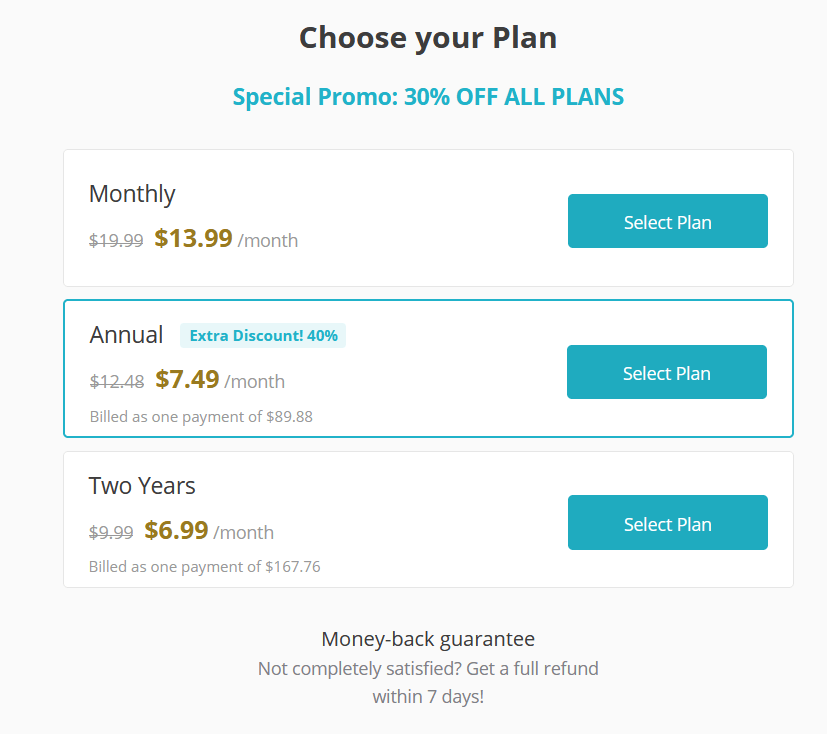Click the Choose your Plan heading

tap(428, 38)
